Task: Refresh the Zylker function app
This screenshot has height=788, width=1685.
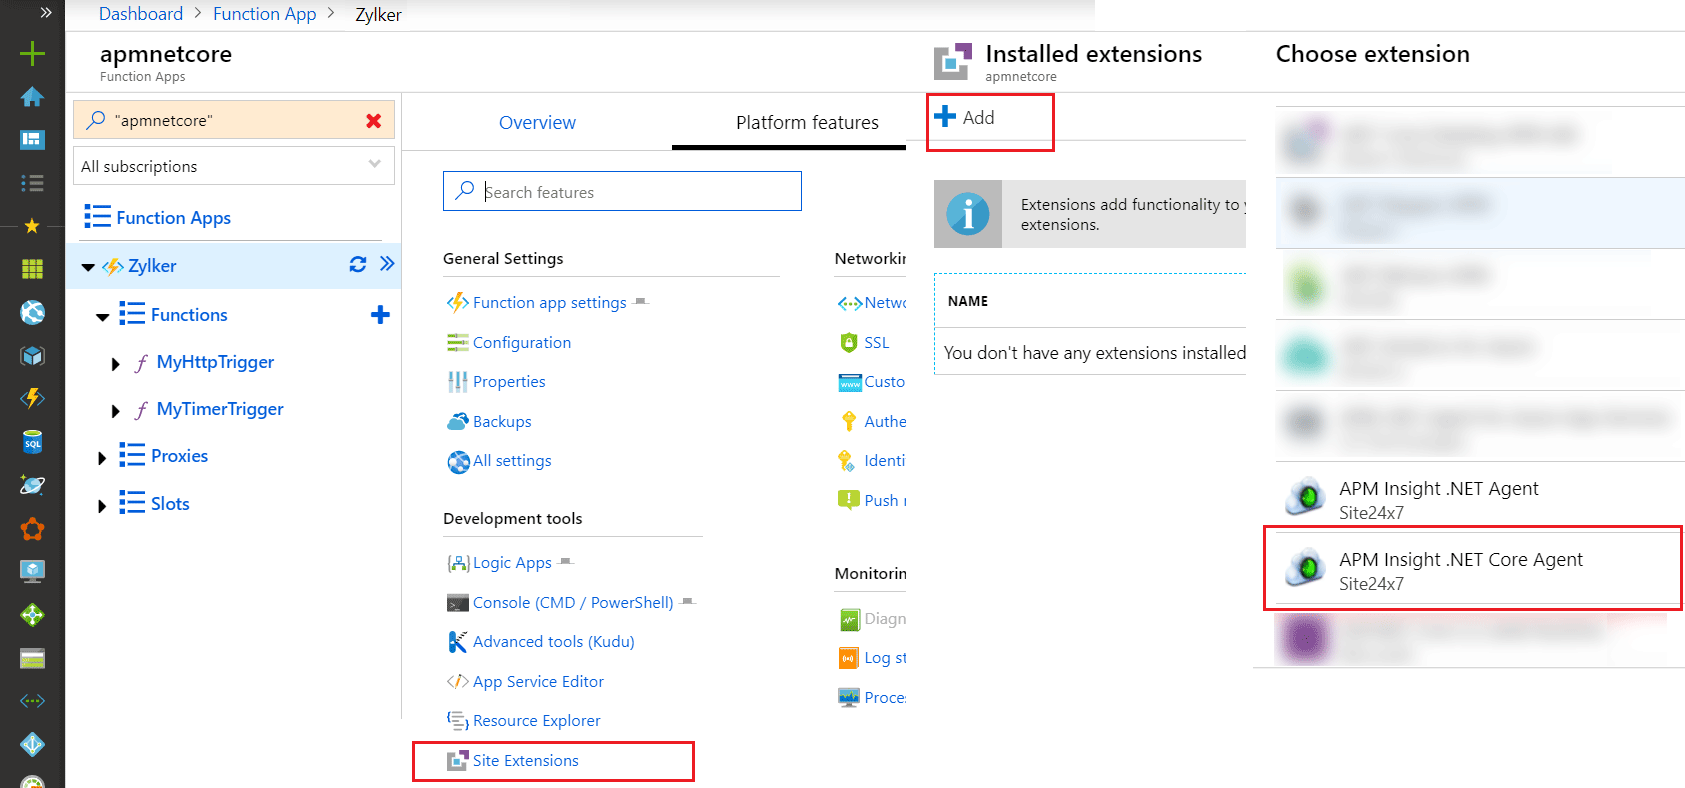Action: tap(357, 265)
